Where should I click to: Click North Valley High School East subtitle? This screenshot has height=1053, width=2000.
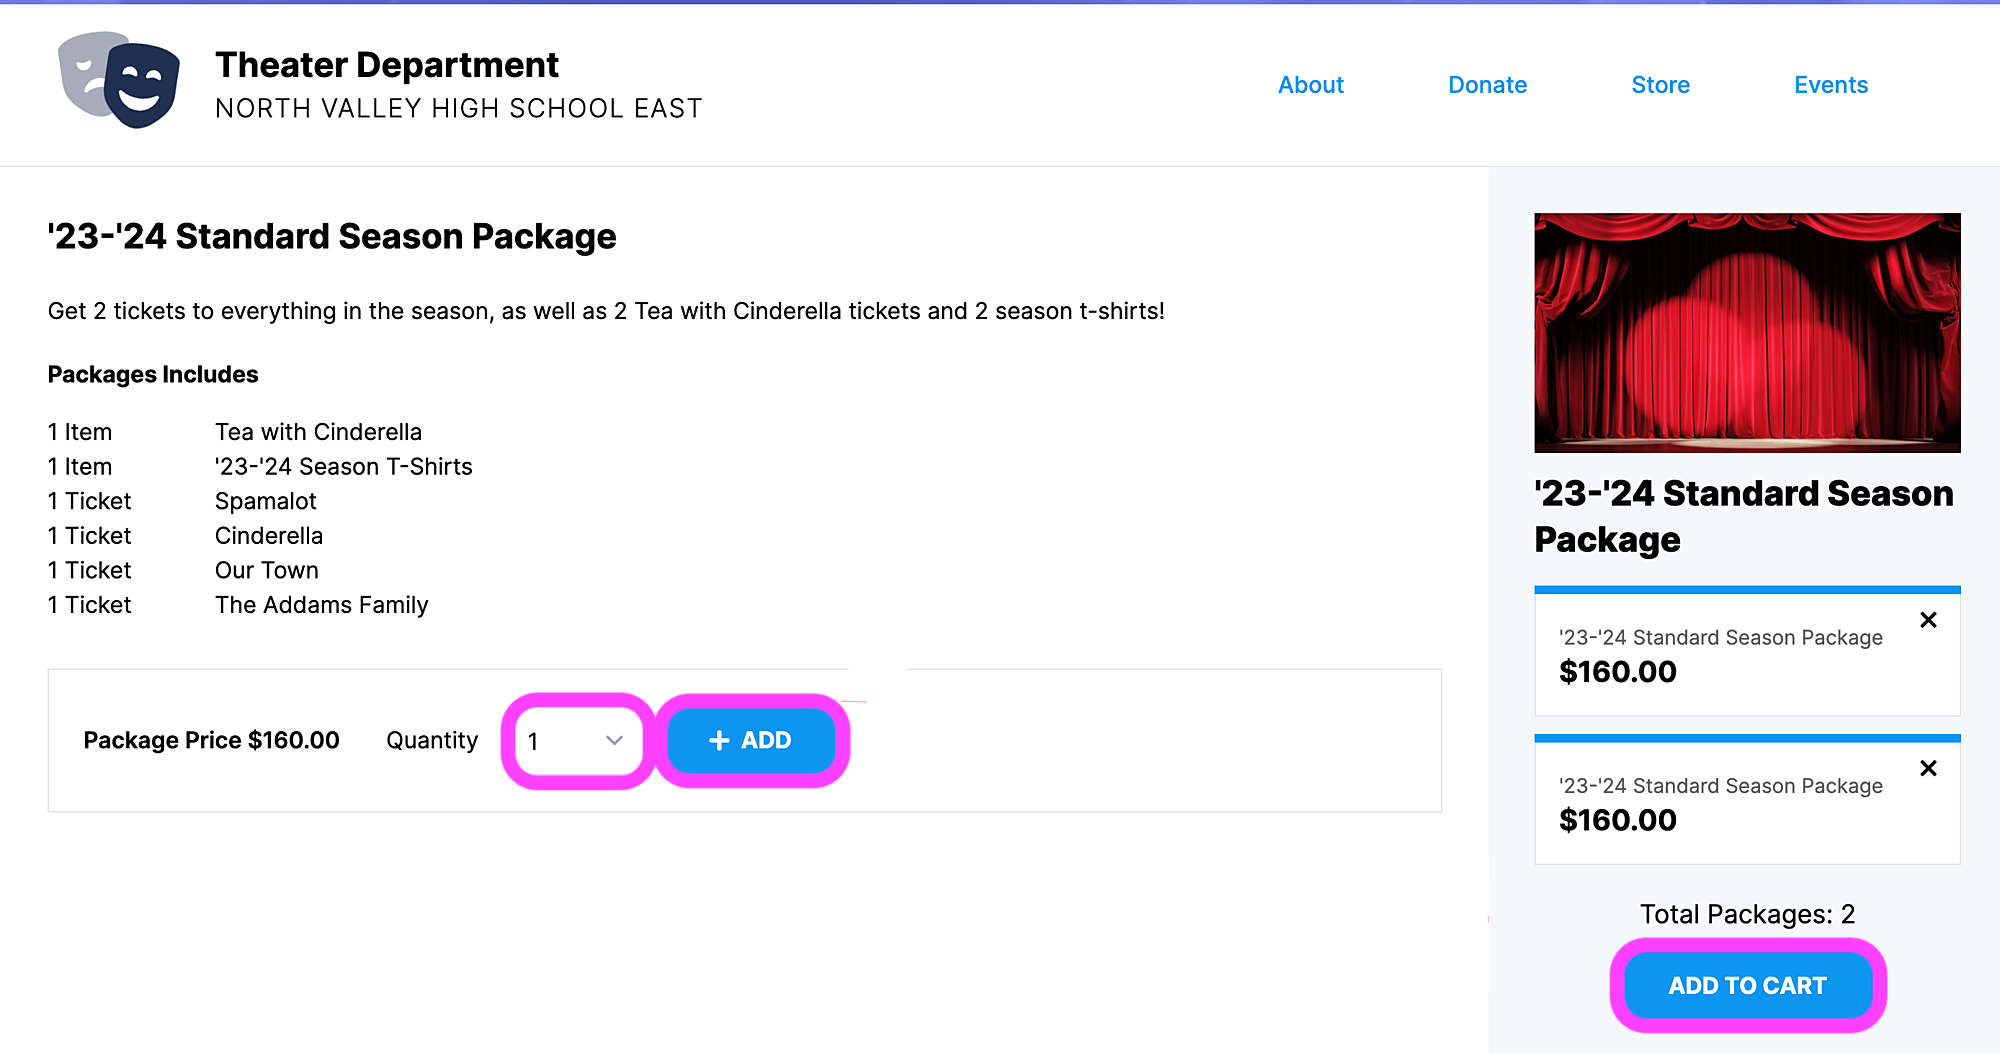pos(459,108)
